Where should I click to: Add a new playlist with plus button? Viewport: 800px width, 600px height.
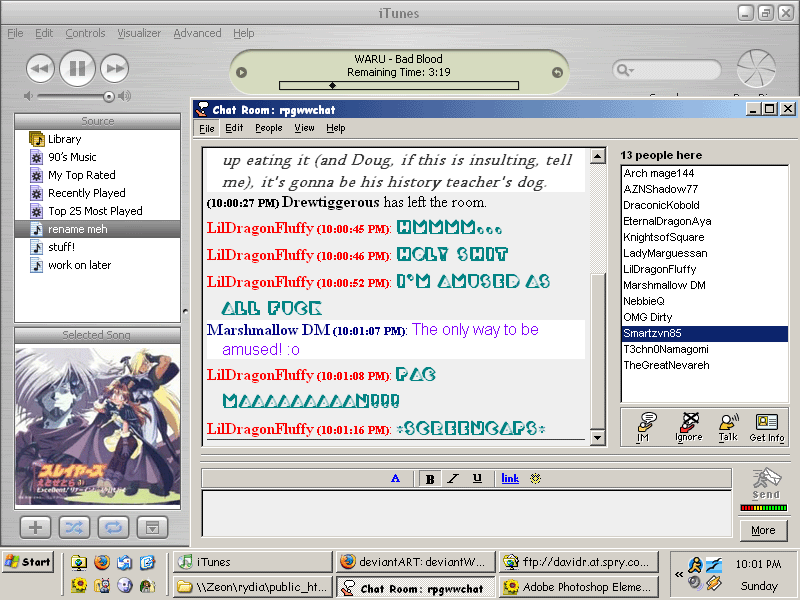(35, 527)
